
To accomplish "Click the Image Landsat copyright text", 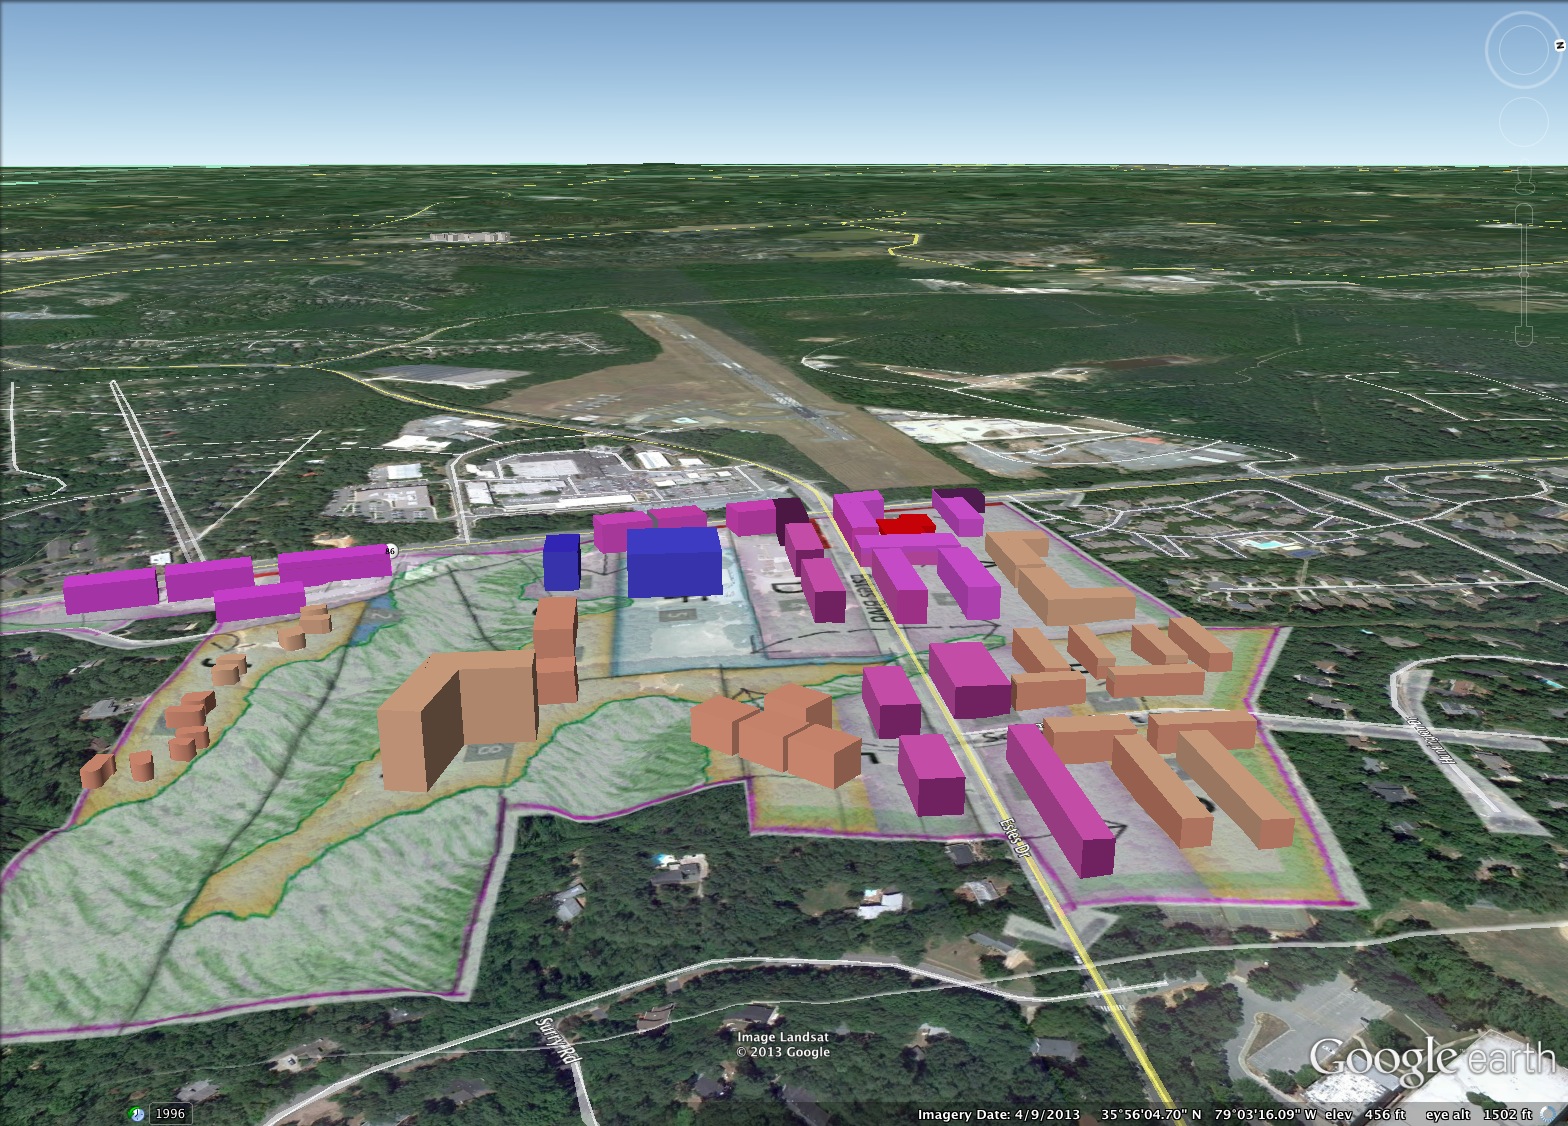I will pos(783,1044).
